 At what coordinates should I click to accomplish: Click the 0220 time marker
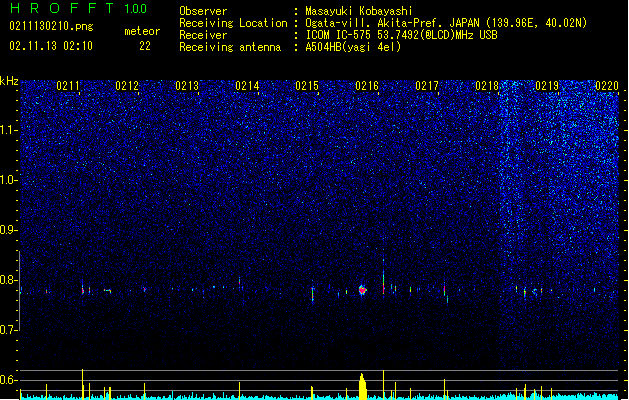click(607, 86)
